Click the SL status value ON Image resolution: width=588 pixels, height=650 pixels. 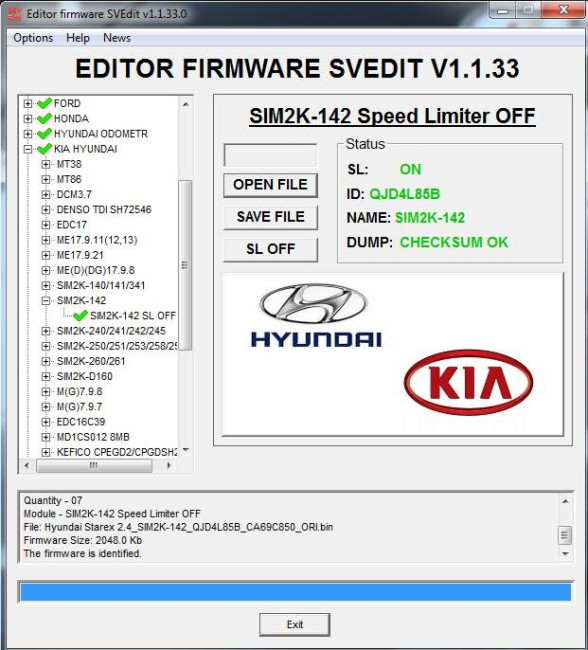tap(410, 170)
